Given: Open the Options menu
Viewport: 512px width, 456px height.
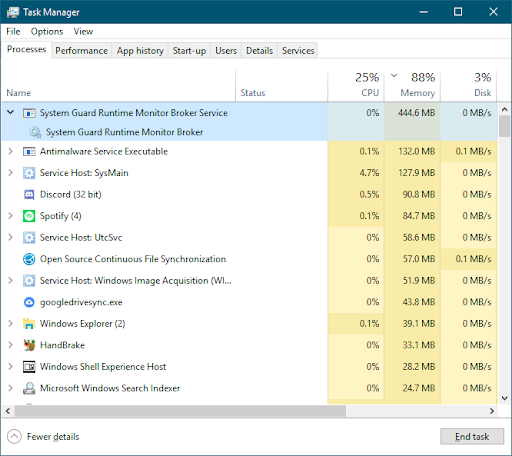Looking at the screenshot, I should click(x=47, y=31).
